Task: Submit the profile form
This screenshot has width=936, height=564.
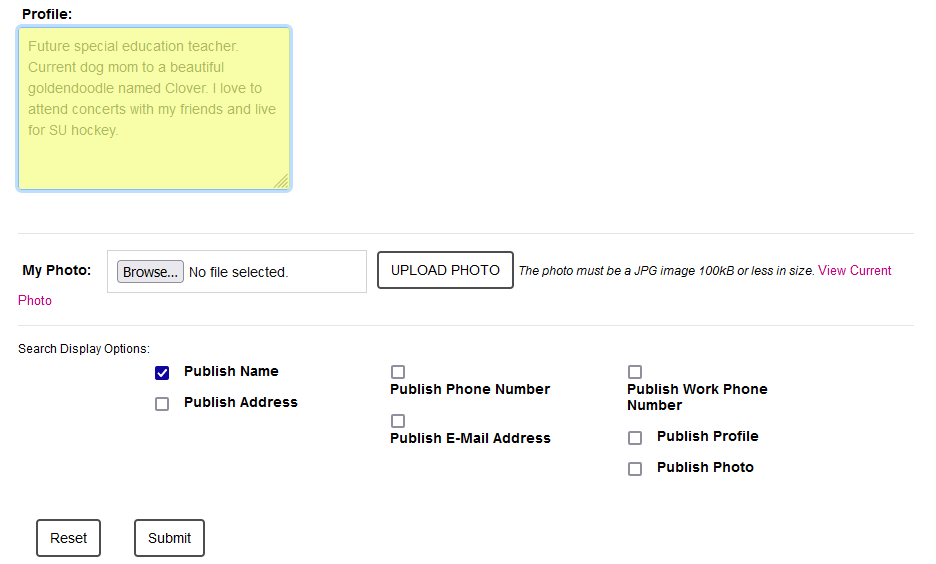Action: click(x=169, y=538)
